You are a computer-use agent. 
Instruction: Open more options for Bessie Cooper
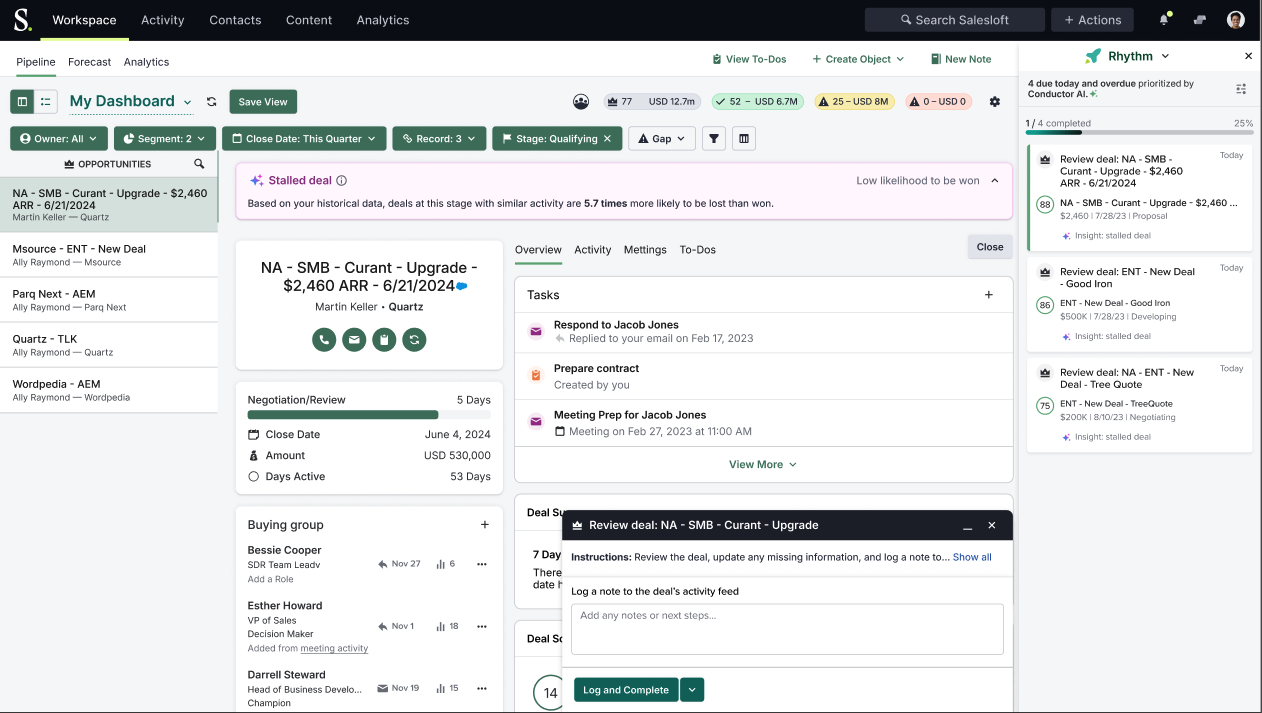[x=482, y=564]
